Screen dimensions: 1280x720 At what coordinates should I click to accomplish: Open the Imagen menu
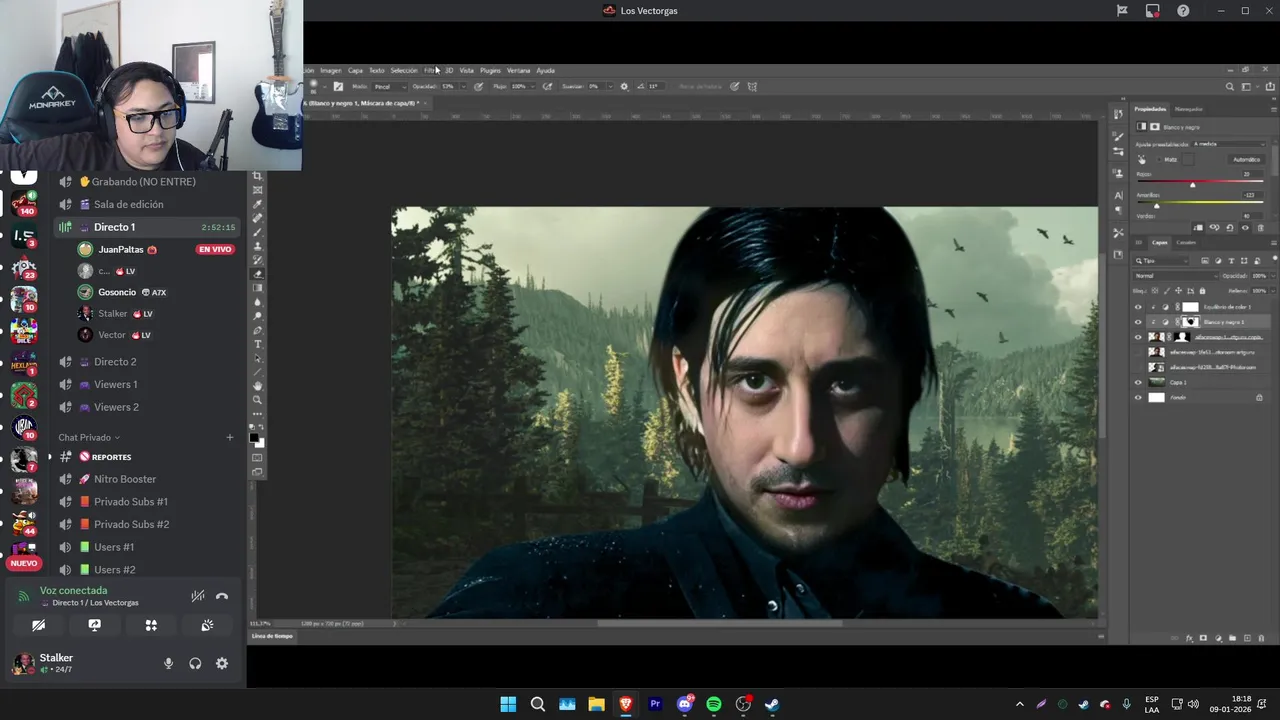(330, 71)
